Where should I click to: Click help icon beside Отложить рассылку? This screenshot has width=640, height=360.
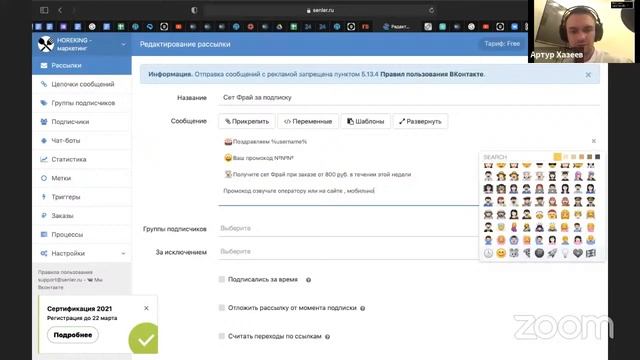pyautogui.click(x=362, y=308)
